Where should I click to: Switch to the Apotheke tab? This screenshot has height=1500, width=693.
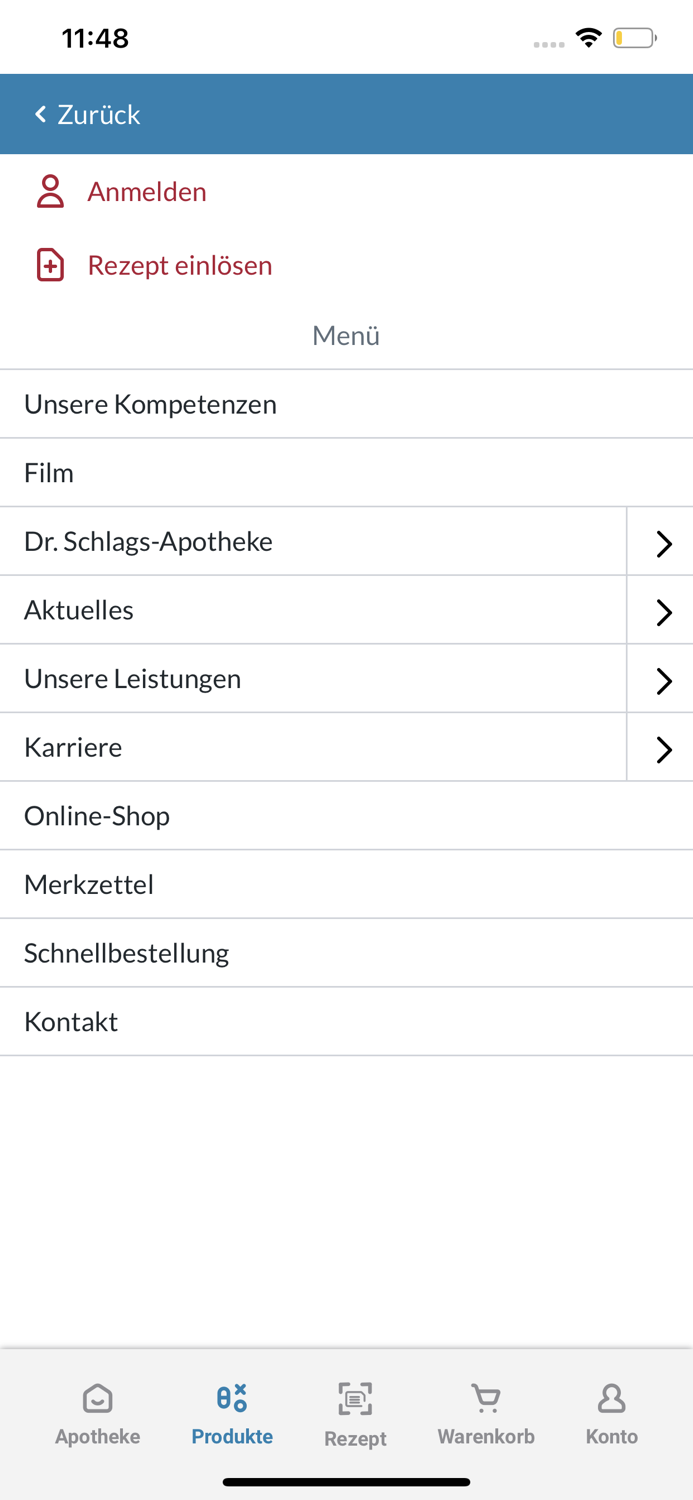96,1413
